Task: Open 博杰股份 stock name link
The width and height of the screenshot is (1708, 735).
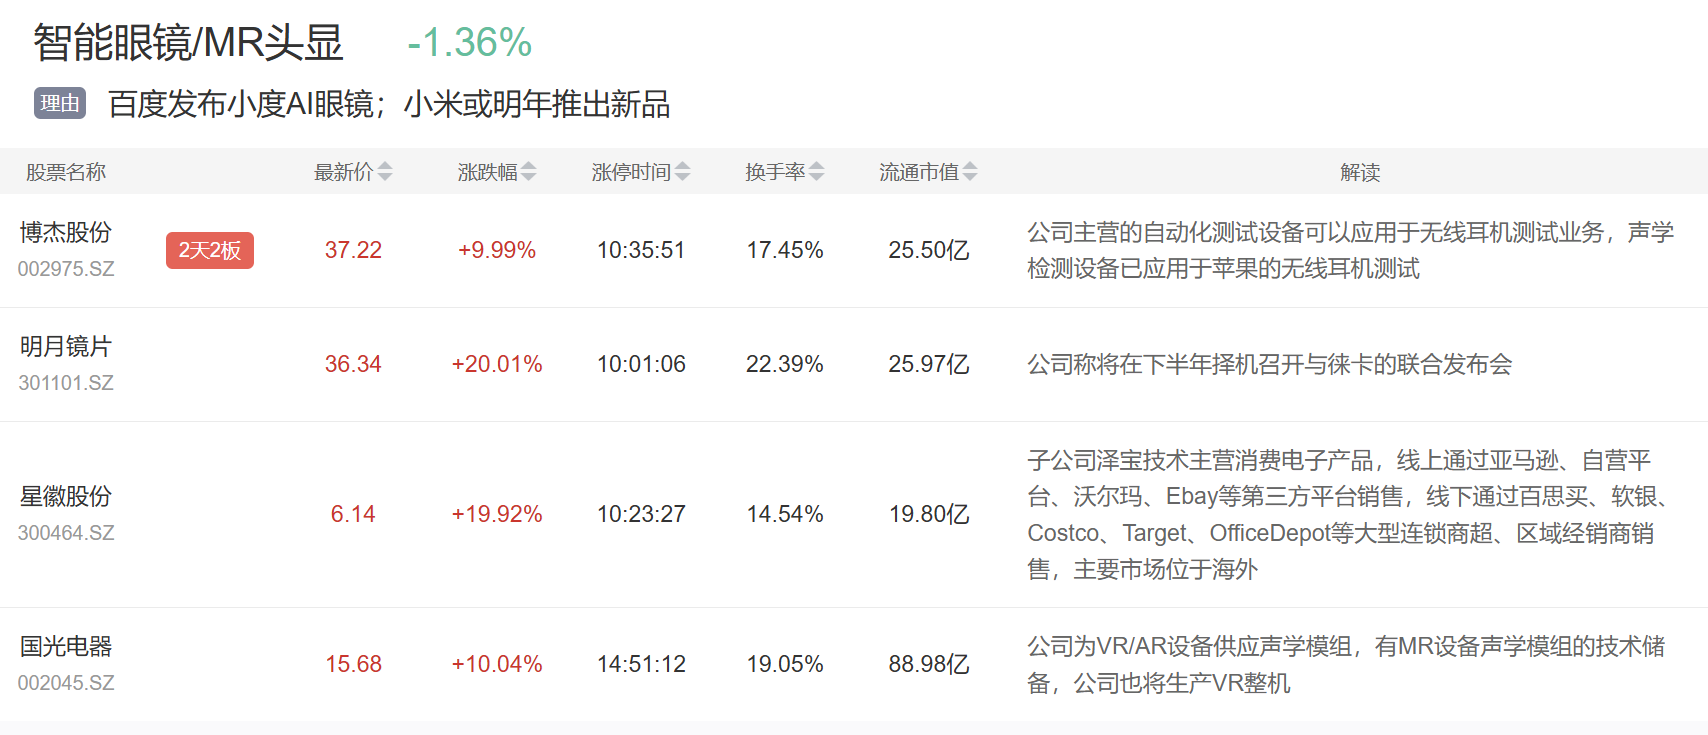Action: pyautogui.click(x=66, y=232)
